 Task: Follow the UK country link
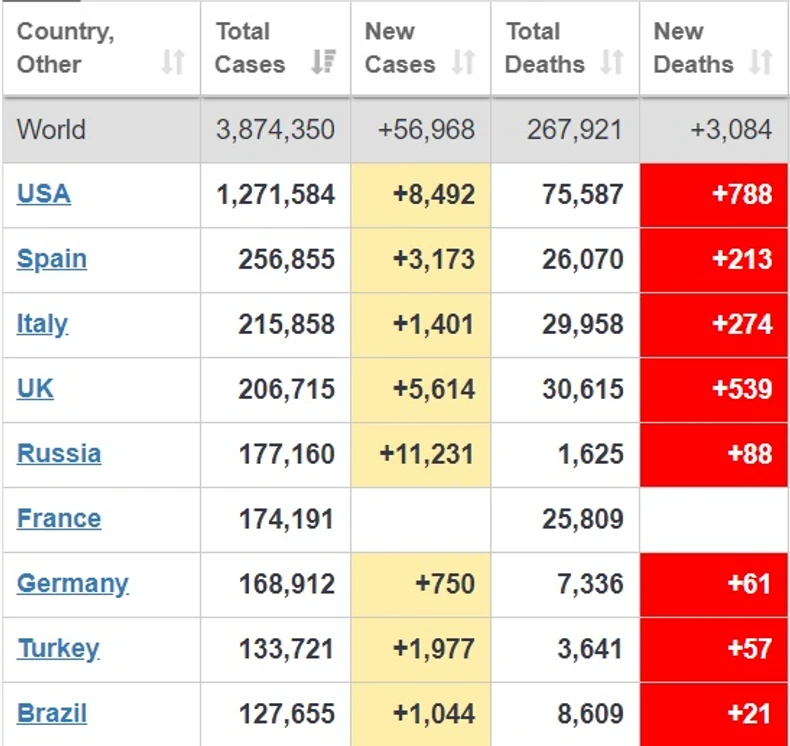pyautogui.click(x=35, y=388)
